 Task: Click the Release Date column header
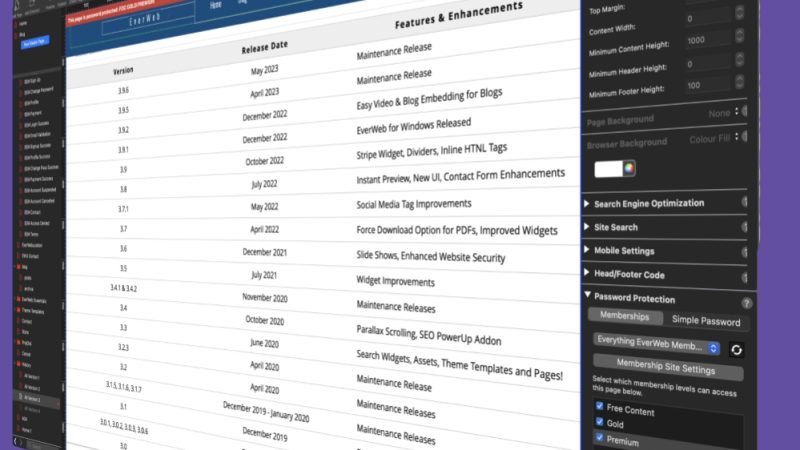264,47
